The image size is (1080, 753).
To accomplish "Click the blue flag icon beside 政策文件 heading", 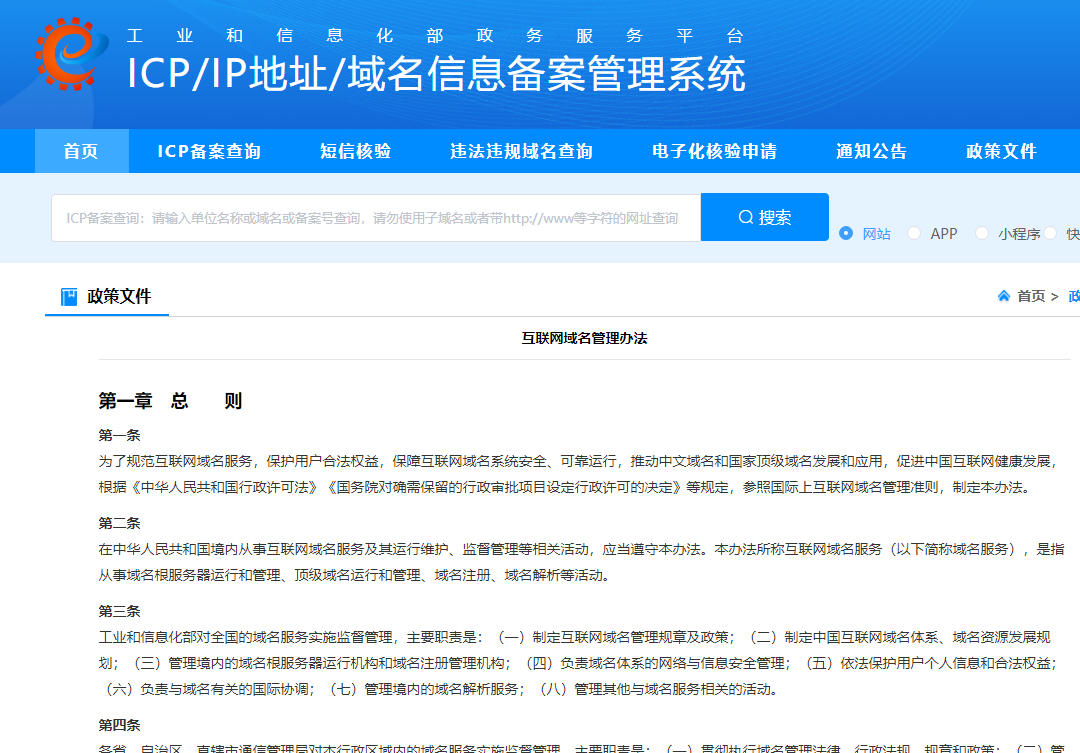I will (70, 297).
